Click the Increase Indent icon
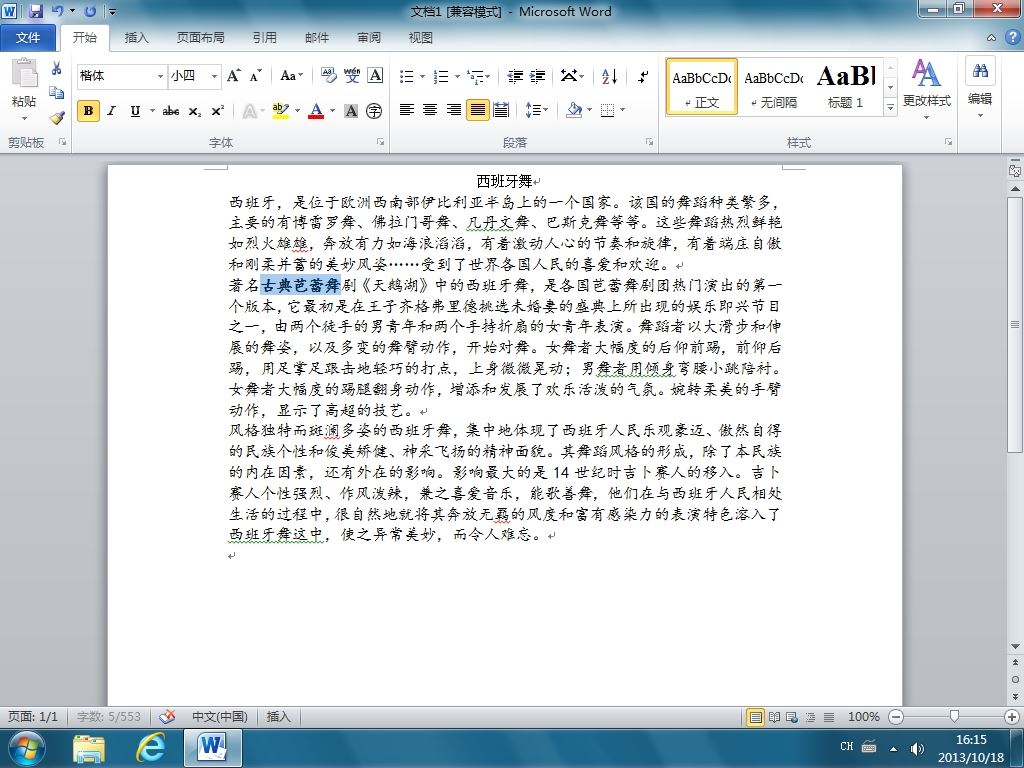Viewport: 1024px width, 768px height. coord(537,76)
